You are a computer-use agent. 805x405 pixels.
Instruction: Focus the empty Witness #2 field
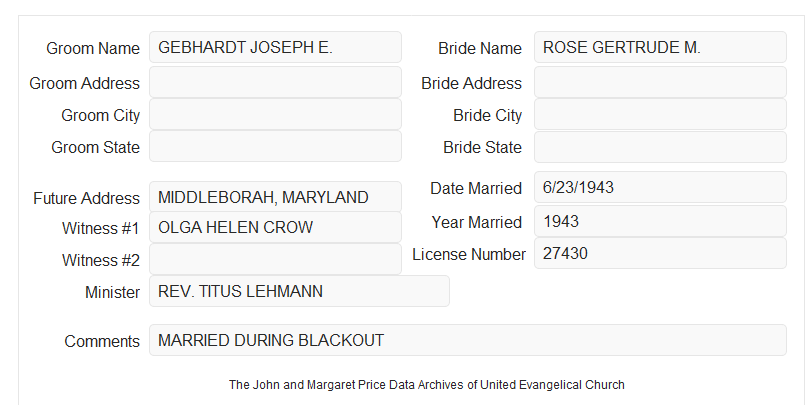tap(275, 259)
